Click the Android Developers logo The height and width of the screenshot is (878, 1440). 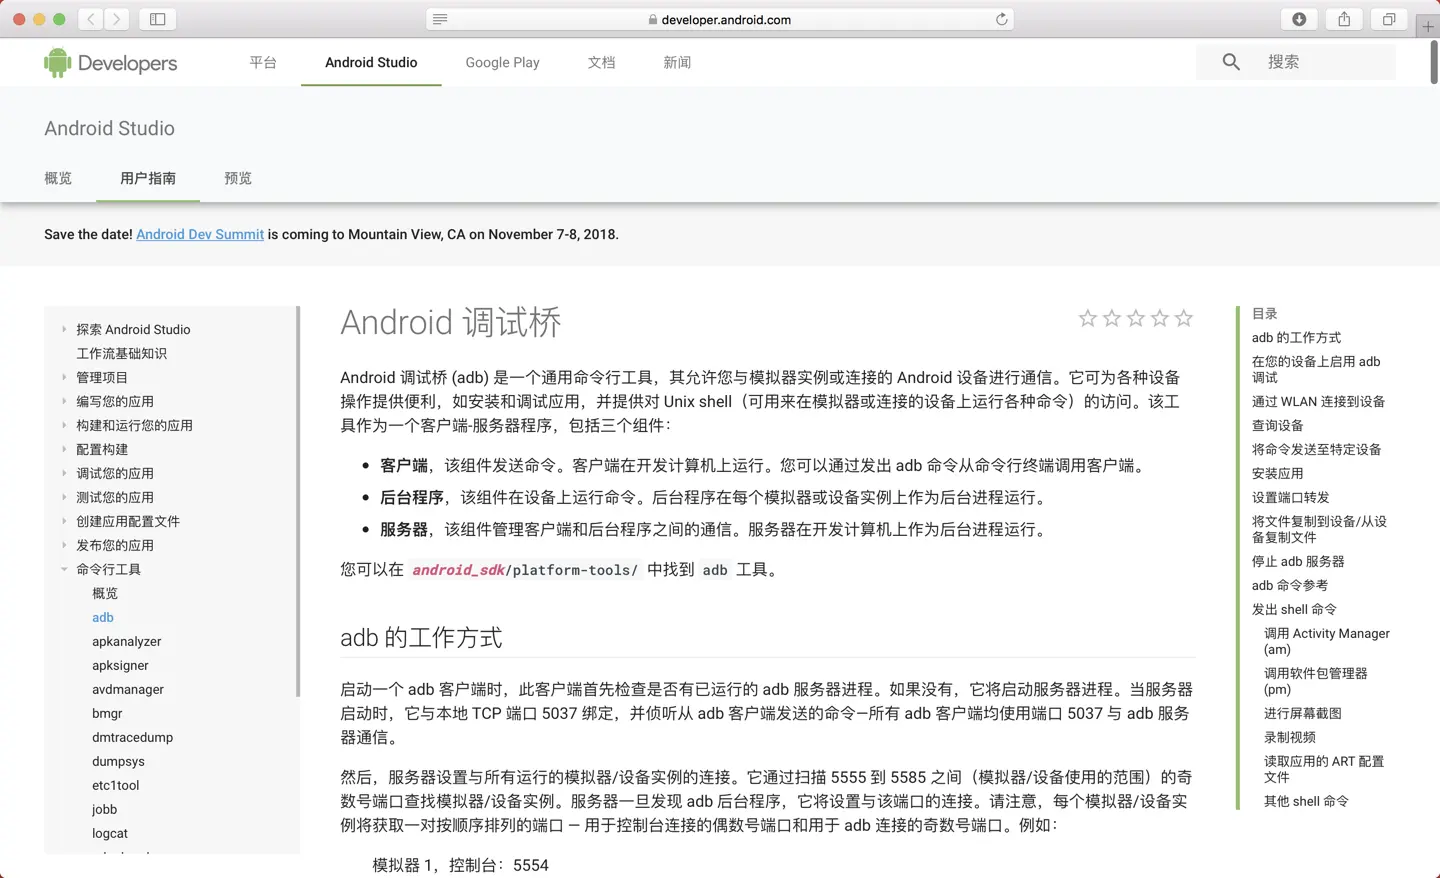pos(111,63)
